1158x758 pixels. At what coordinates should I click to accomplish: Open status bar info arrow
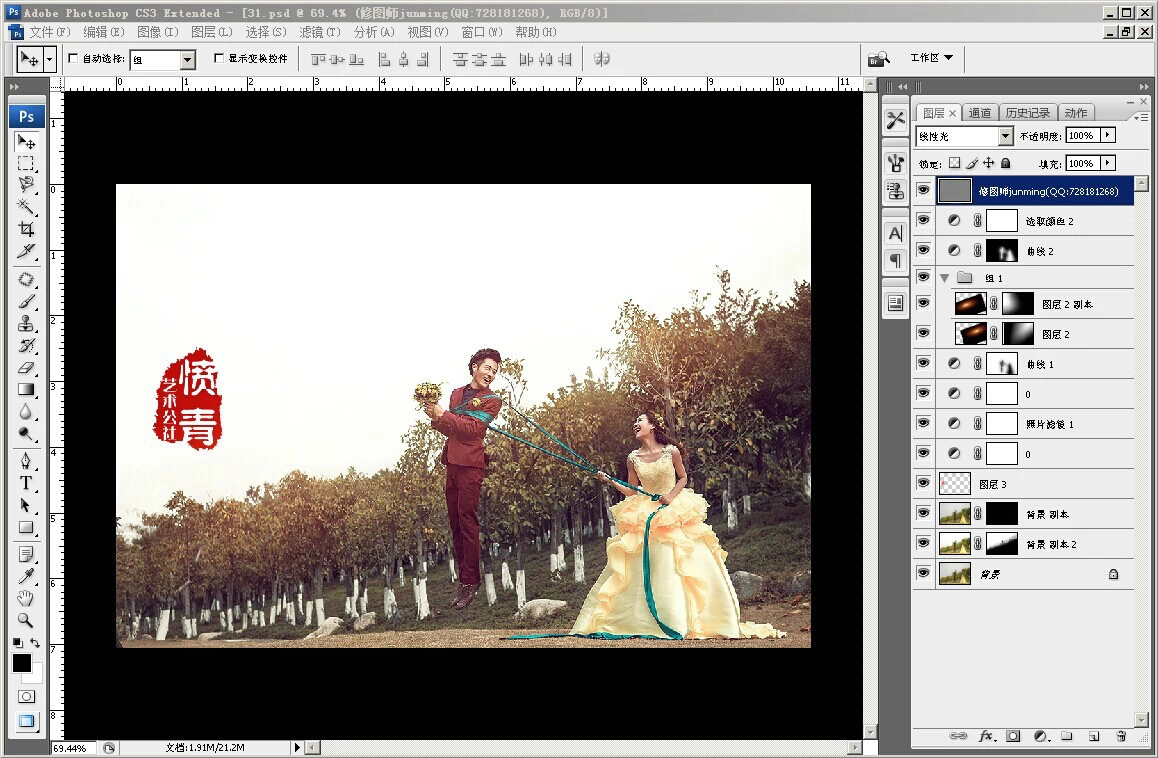pos(297,748)
